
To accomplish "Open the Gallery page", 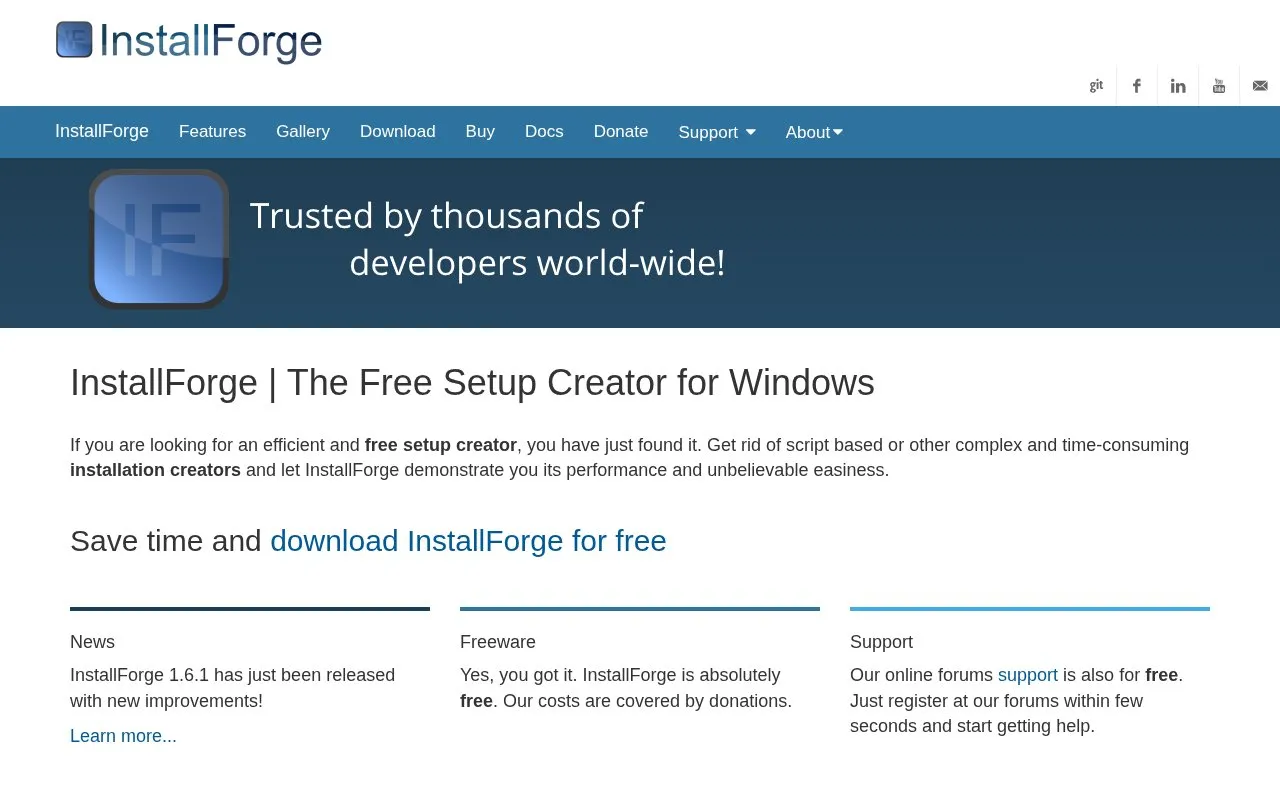I will click(x=303, y=132).
